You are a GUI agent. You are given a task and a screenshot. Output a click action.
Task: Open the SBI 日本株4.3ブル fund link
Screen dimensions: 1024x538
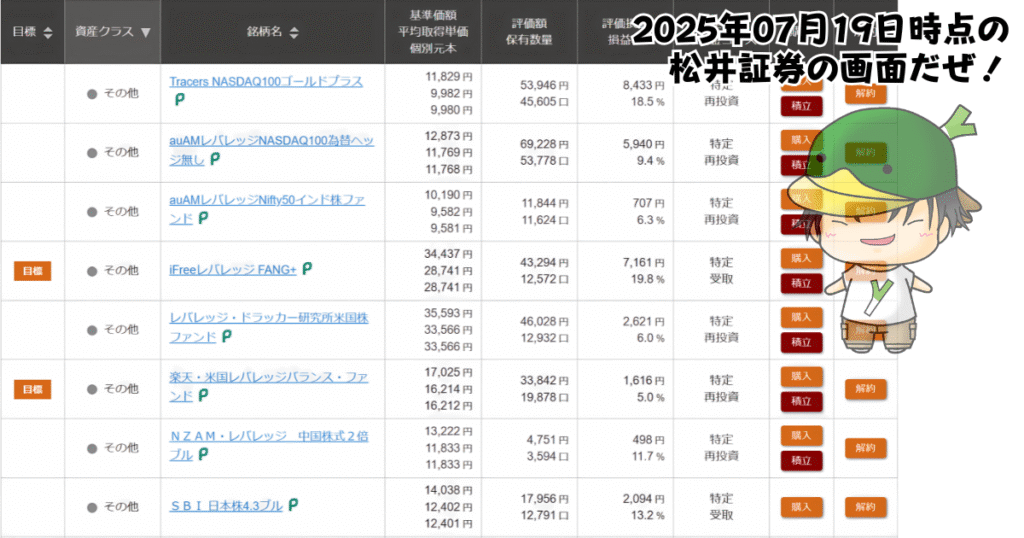(226, 506)
